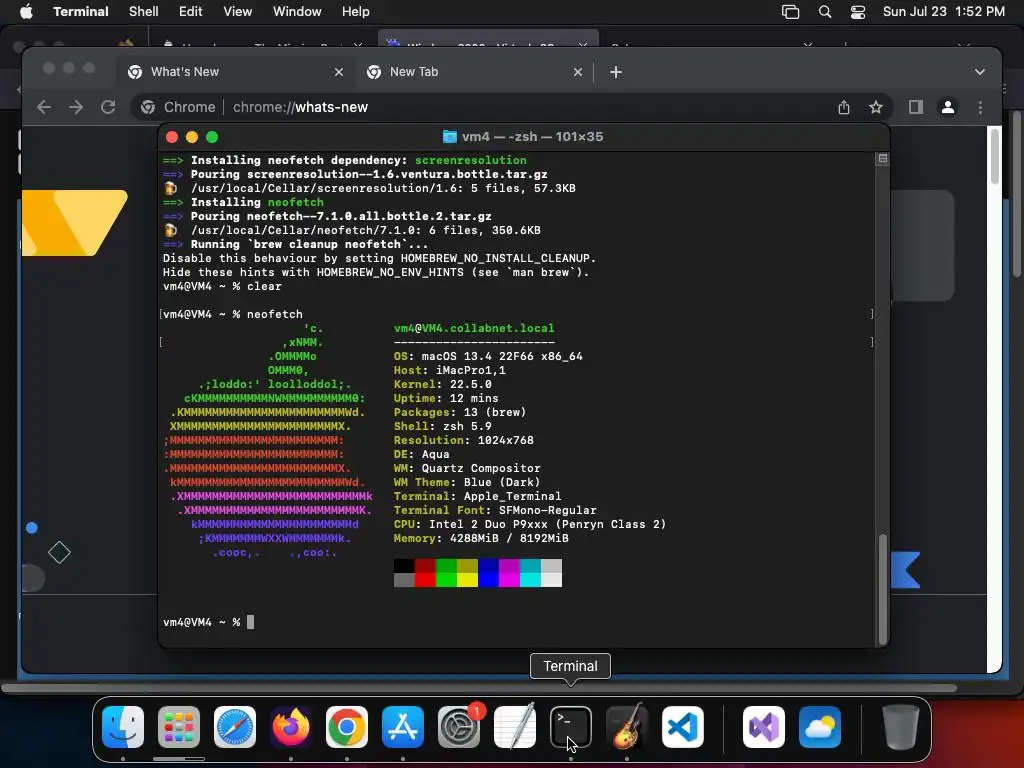Viewport: 1024px width, 768px height.
Task: Share the page in Chrome
Action: 844,107
